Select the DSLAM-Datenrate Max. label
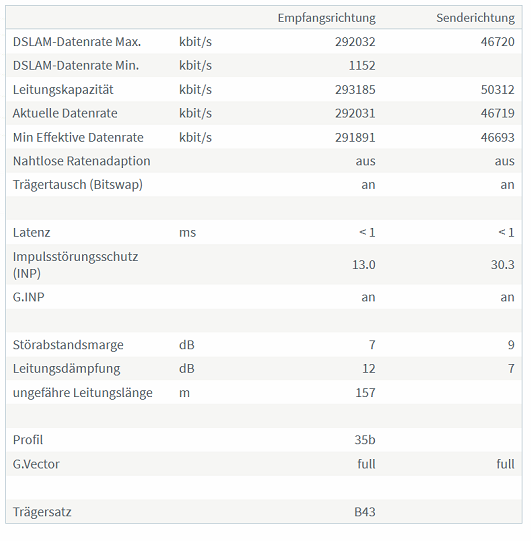531x541 pixels. 77,42
